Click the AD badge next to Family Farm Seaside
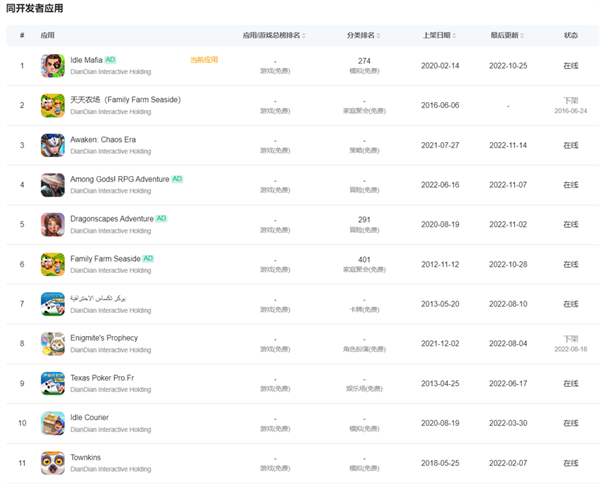Screen dimensions: 600x484 148,258
